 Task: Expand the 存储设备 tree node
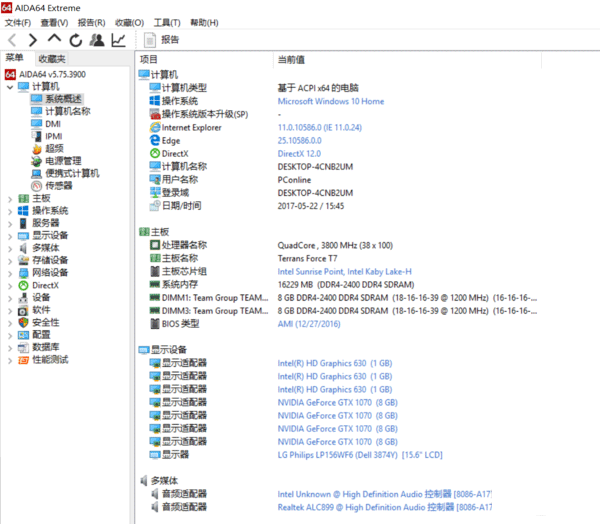[10, 261]
